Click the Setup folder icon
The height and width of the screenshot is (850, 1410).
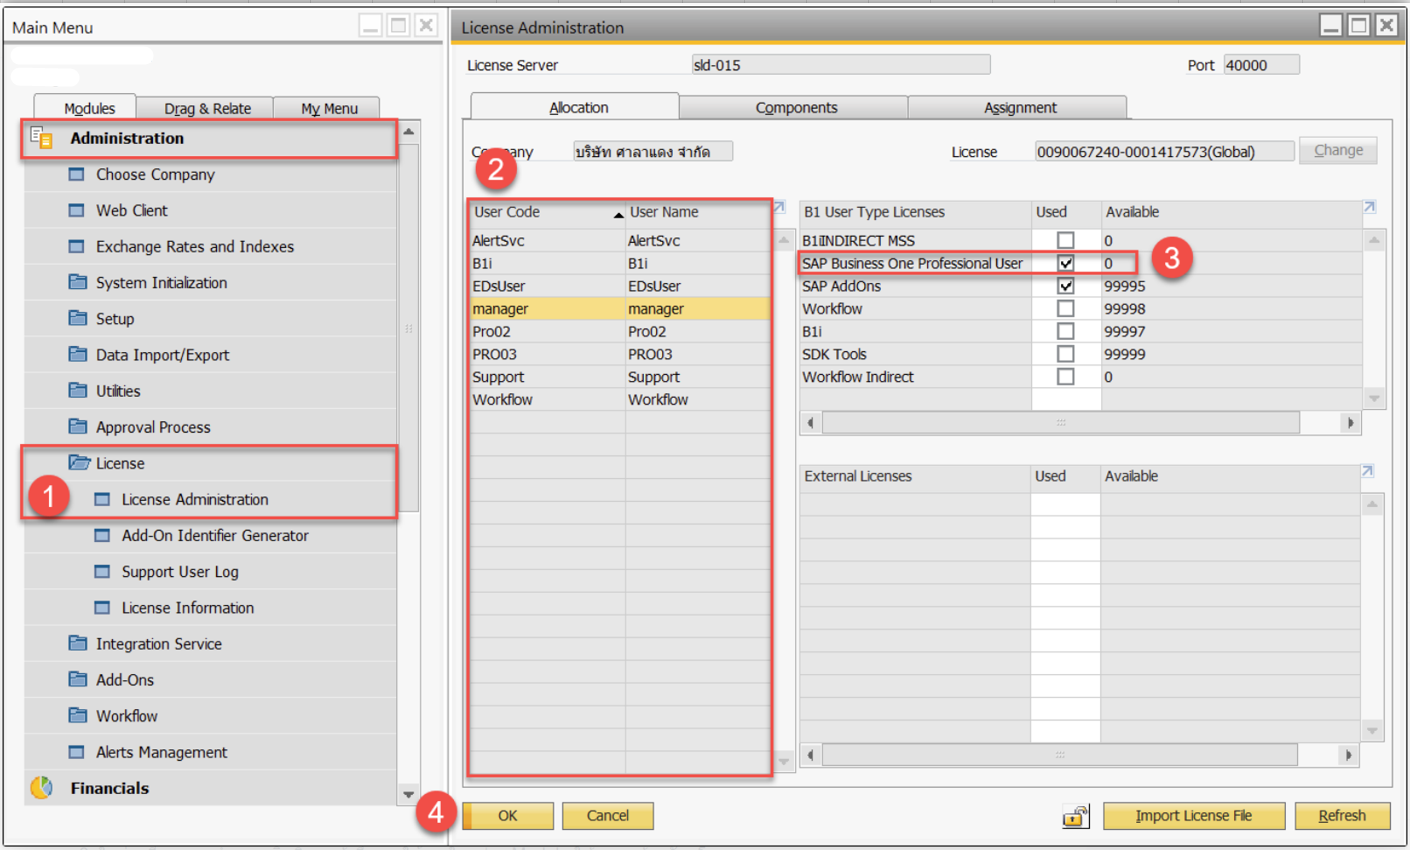point(77,318)
